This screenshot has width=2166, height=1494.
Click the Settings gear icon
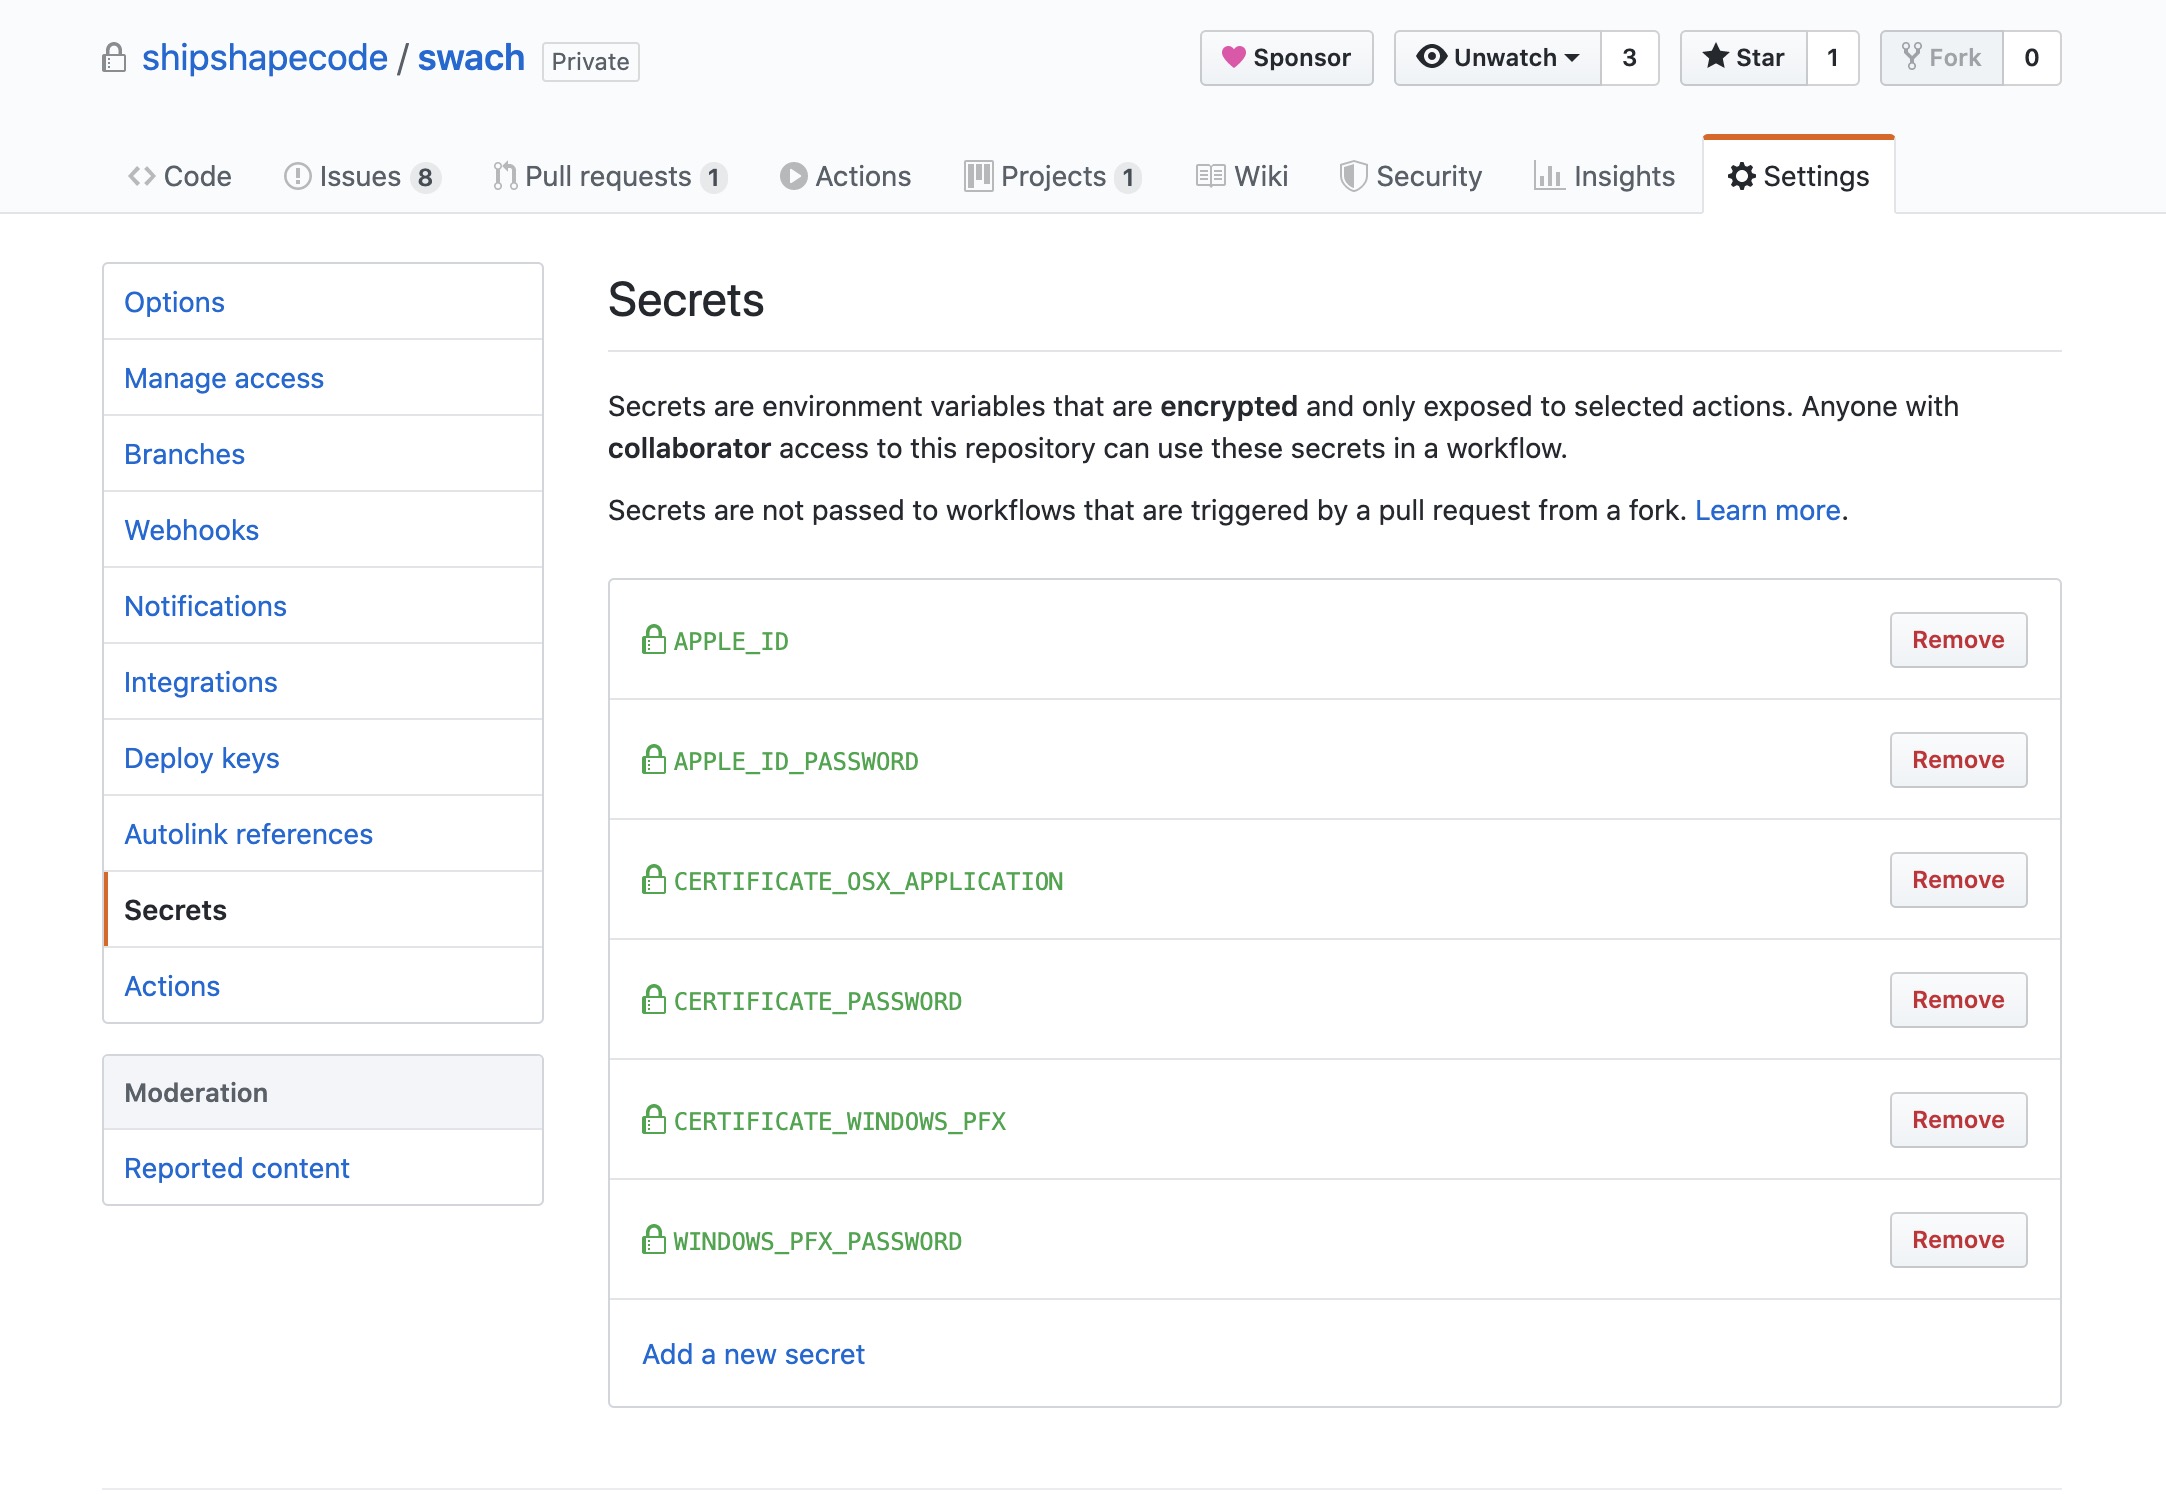pos(1743,176)
